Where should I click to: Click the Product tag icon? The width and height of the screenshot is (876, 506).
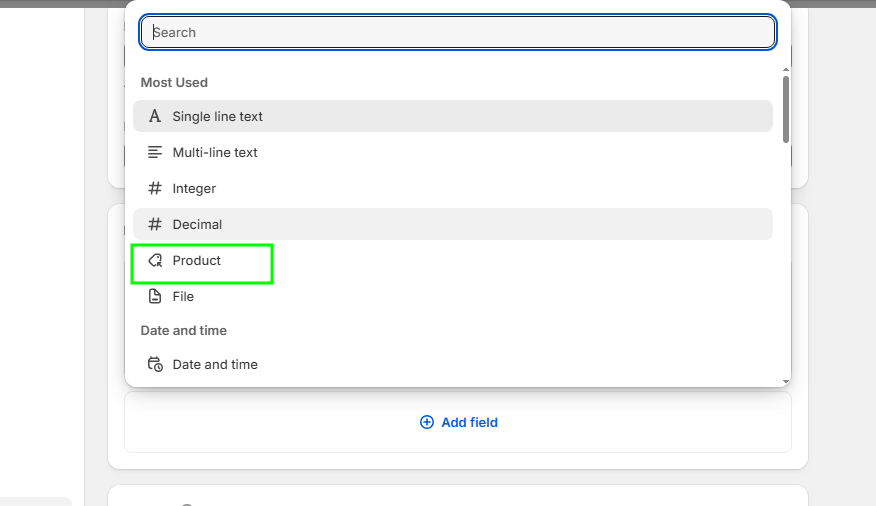[x=155, y=260]
